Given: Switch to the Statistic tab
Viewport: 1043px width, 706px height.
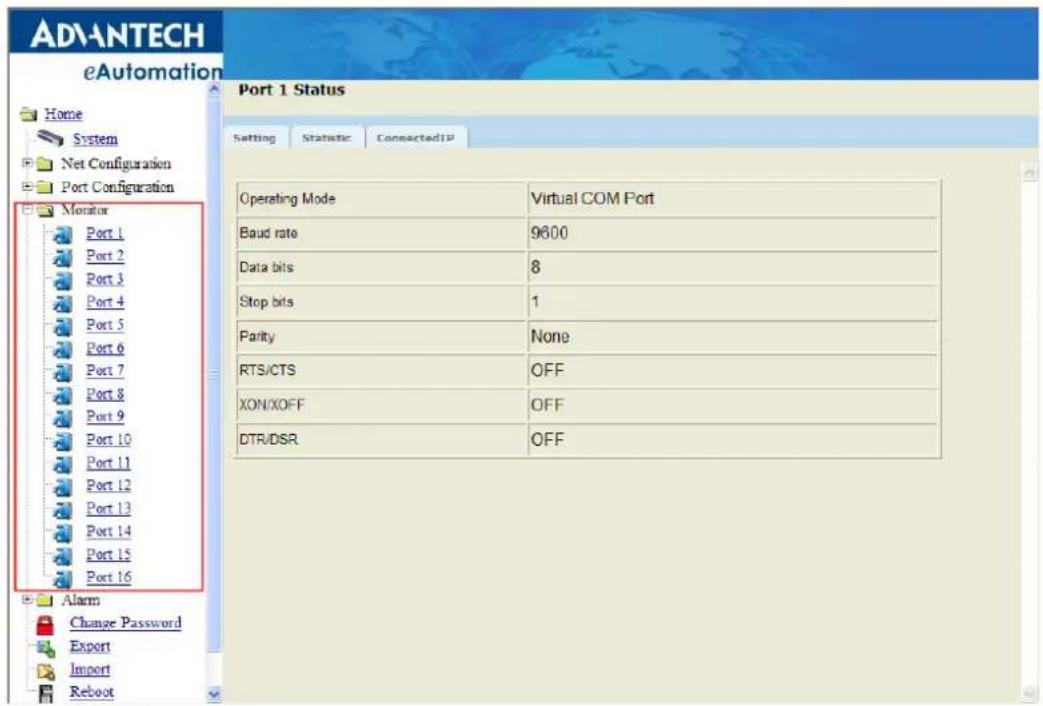Looking at the screenshot, I should [327, 138].
